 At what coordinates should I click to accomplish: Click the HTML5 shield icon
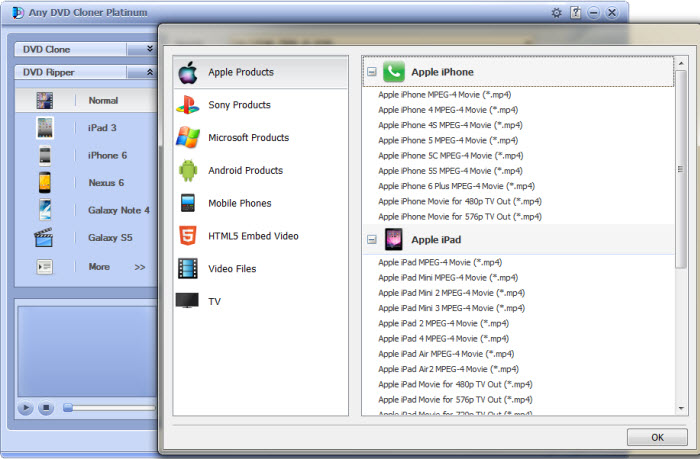188,236
